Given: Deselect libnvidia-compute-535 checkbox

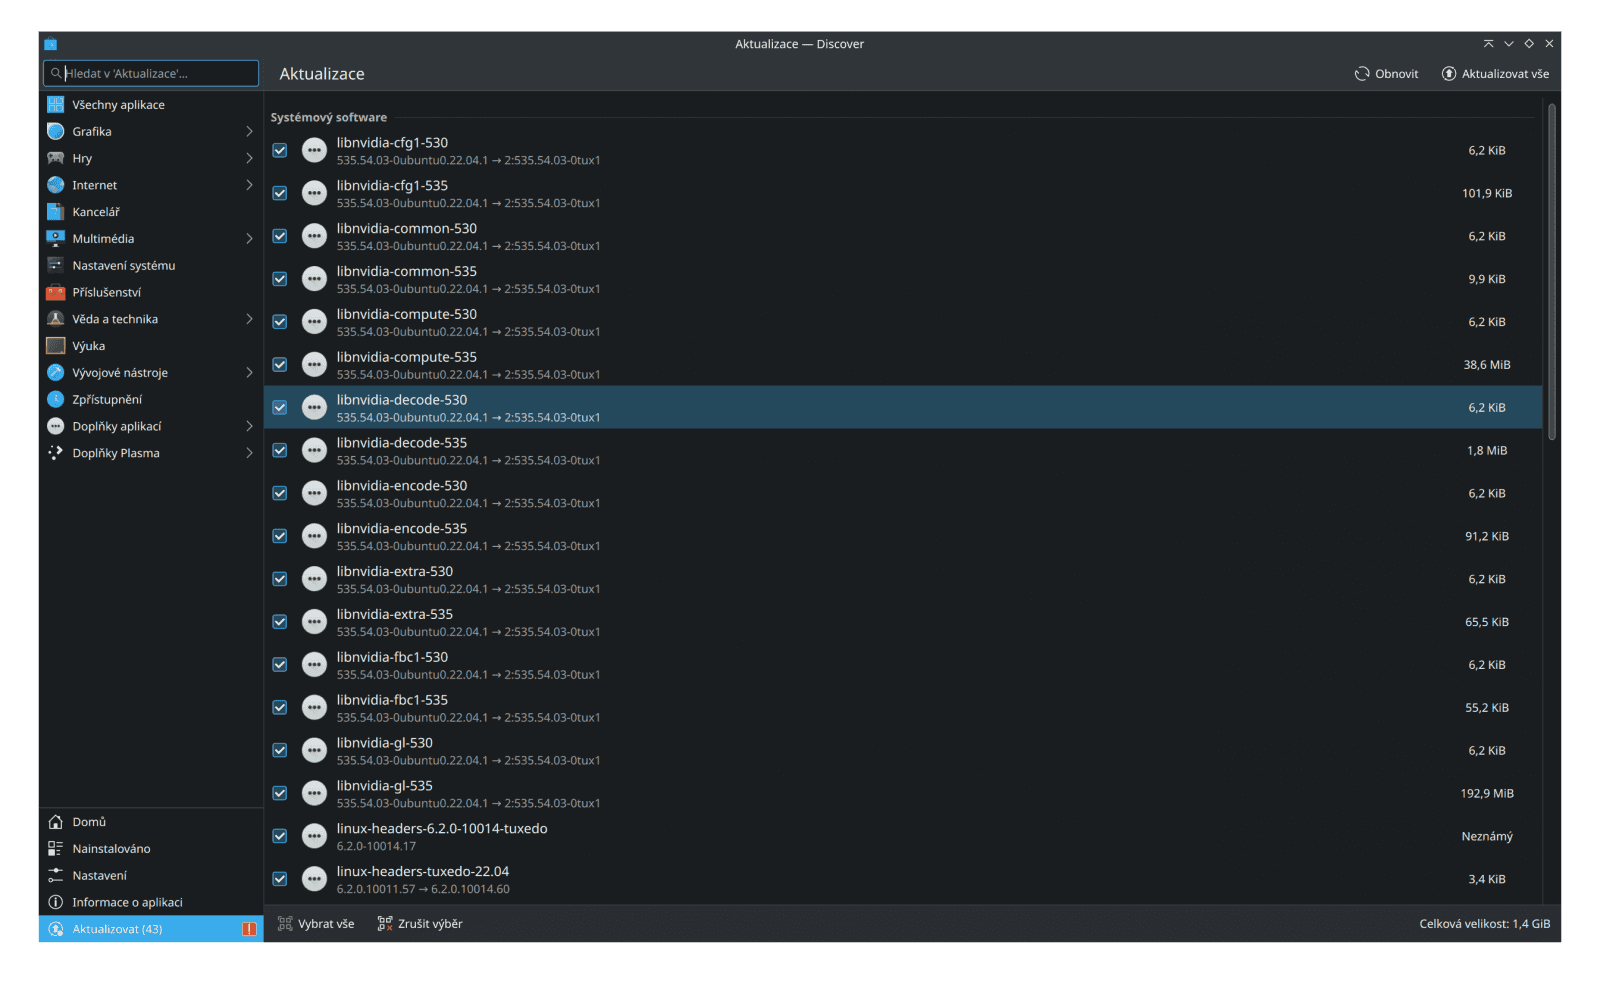Looking at the screenshot, I should (x=280, y=365).
